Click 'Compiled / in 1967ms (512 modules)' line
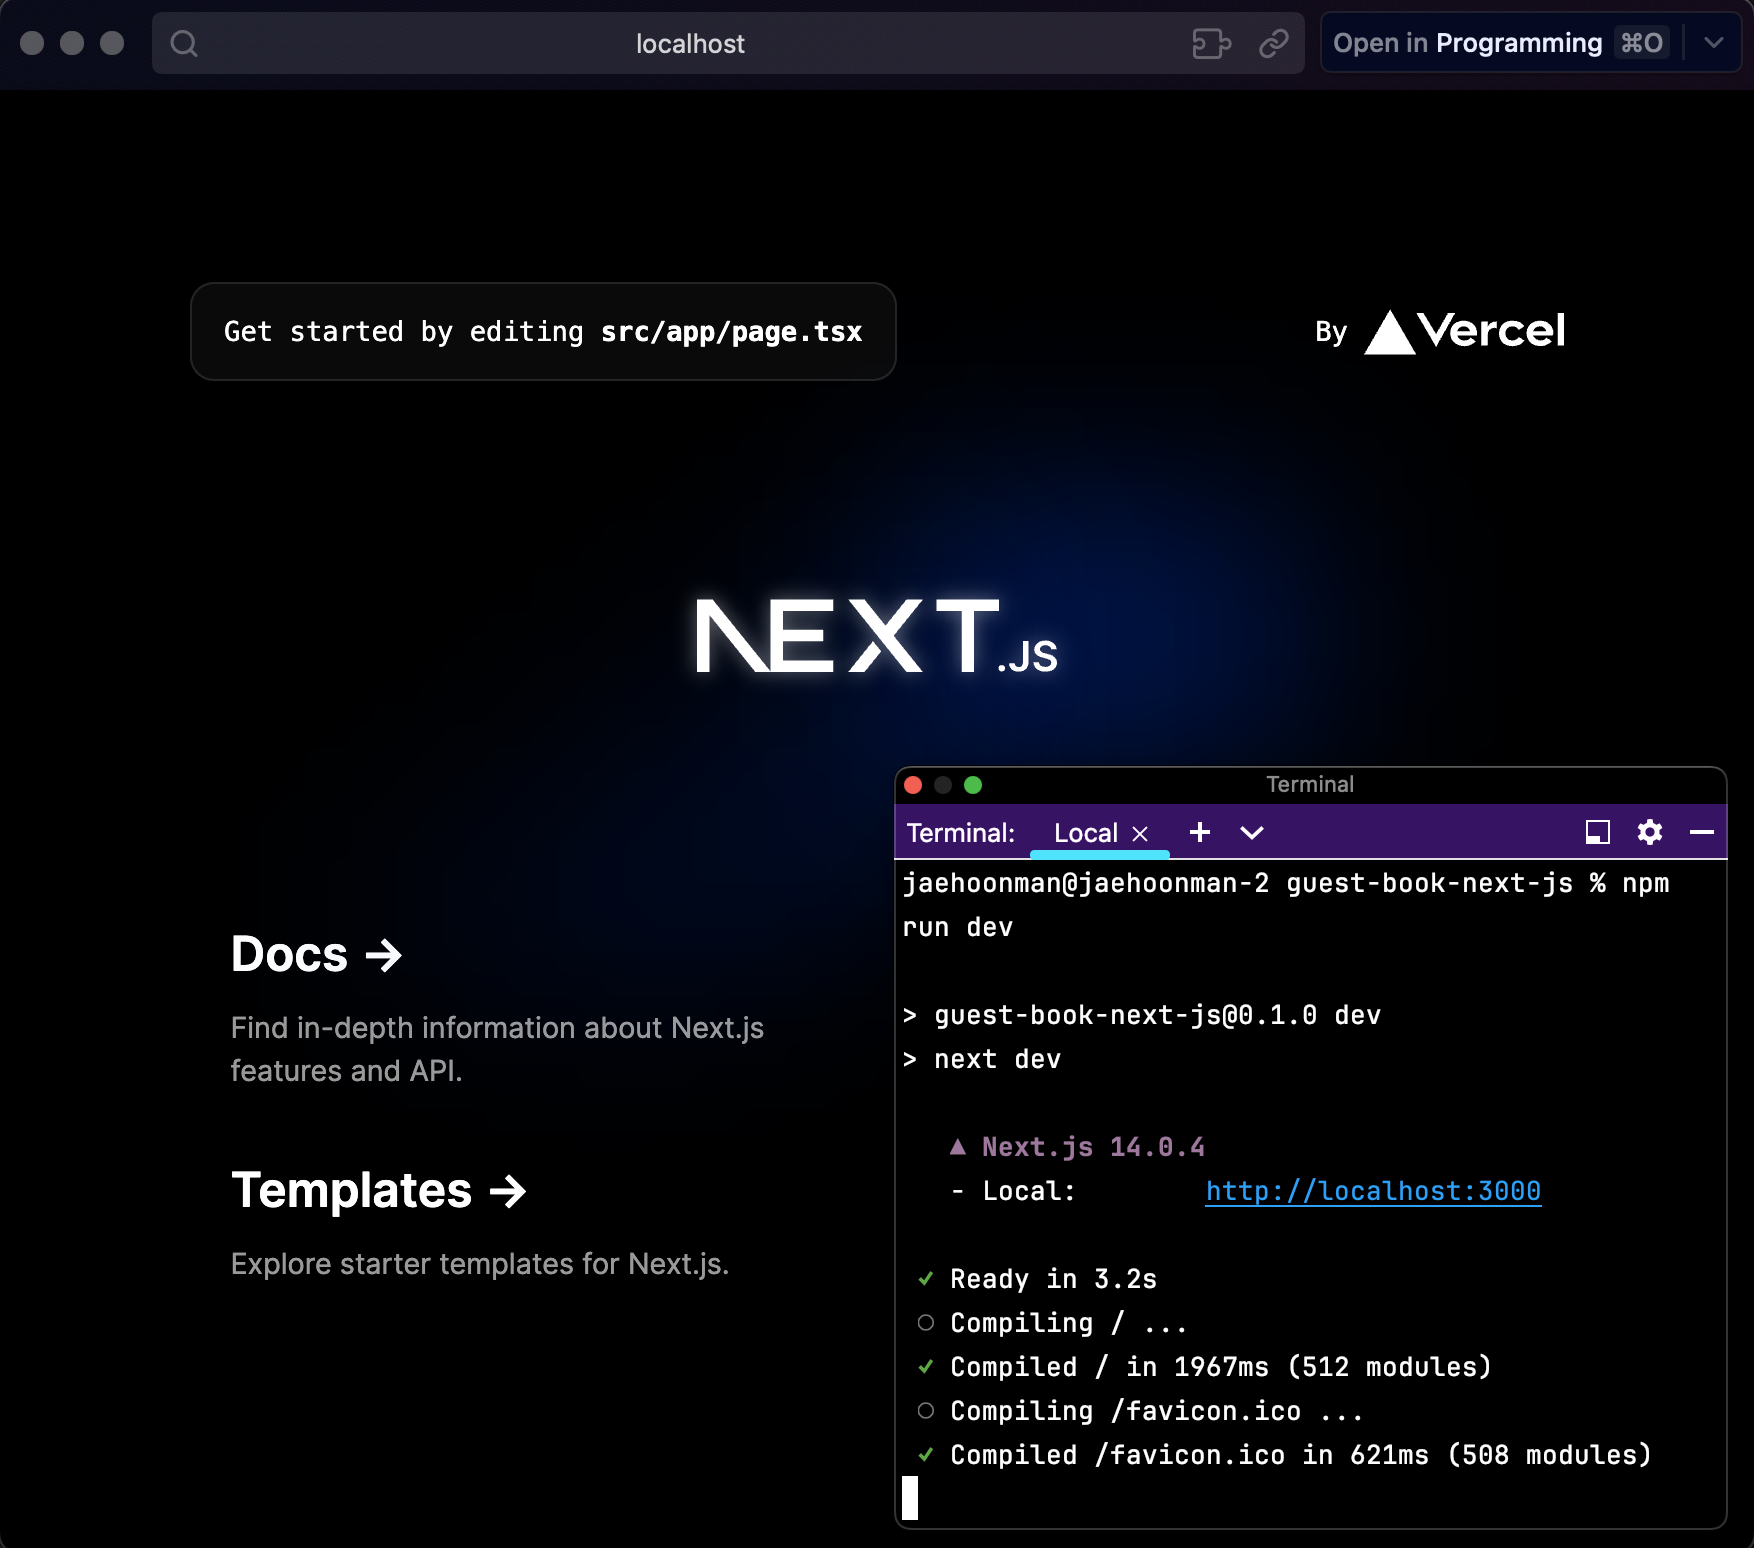Viewport: 1754px width, 1548px height. 1221,1367
